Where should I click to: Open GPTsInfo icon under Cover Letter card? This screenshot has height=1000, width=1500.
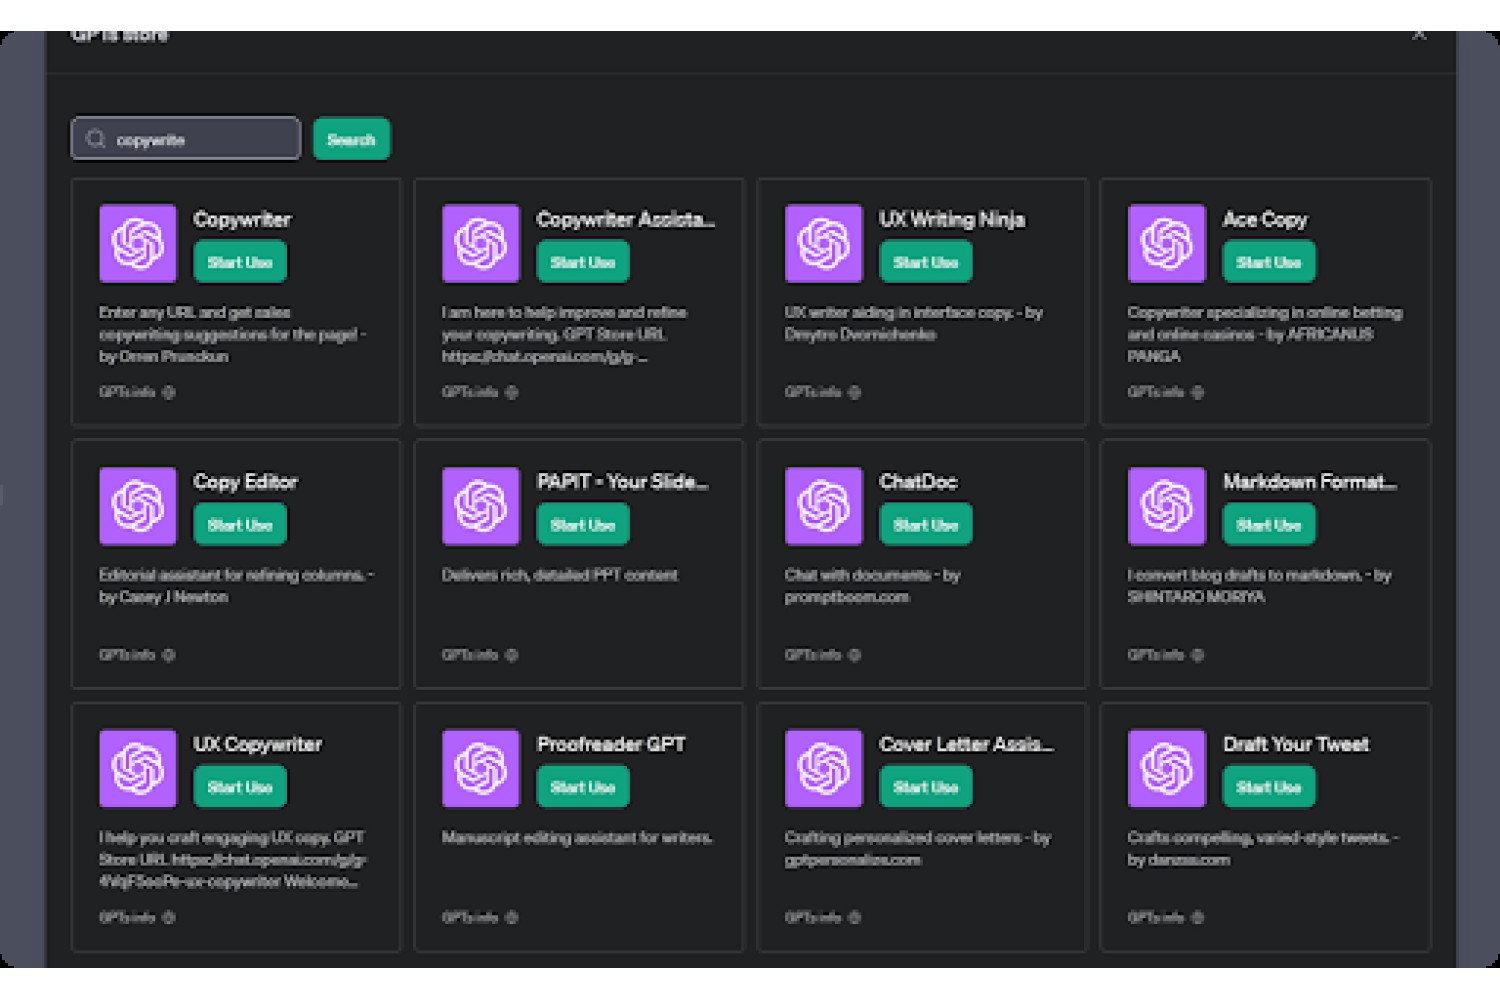point(854,917)
